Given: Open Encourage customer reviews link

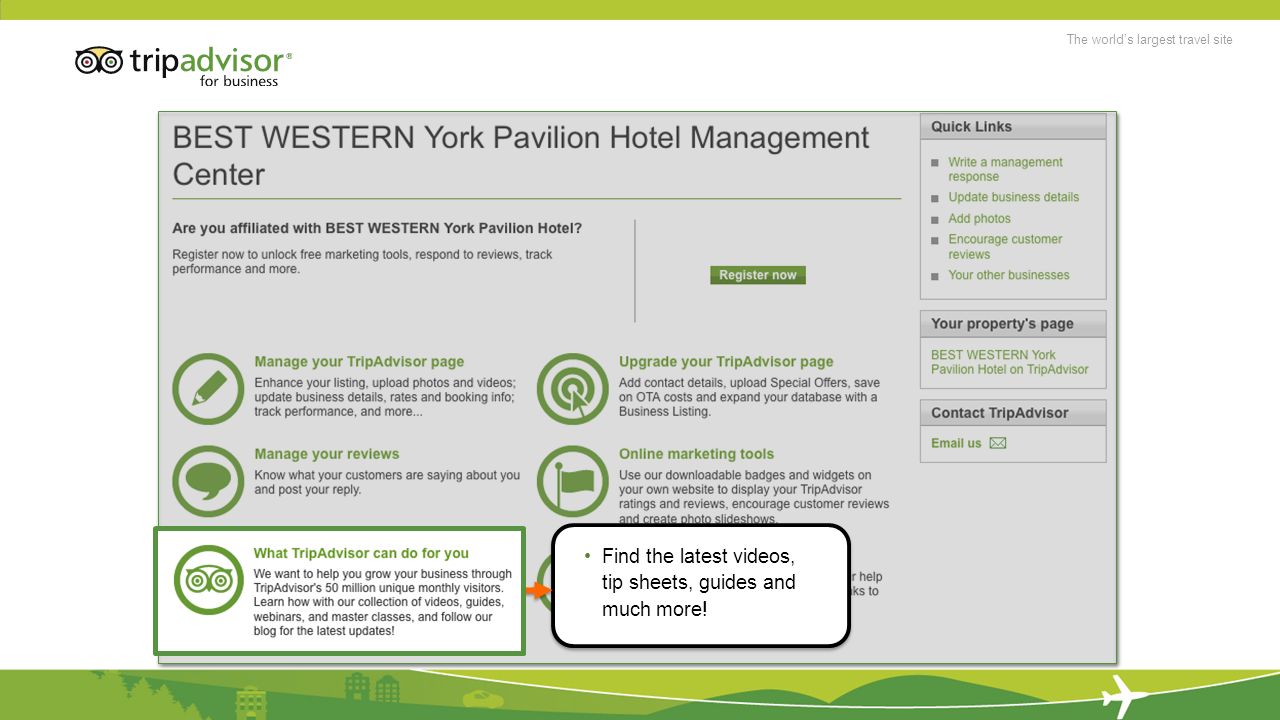Looking at the screenshot, I should [1005, 247].
